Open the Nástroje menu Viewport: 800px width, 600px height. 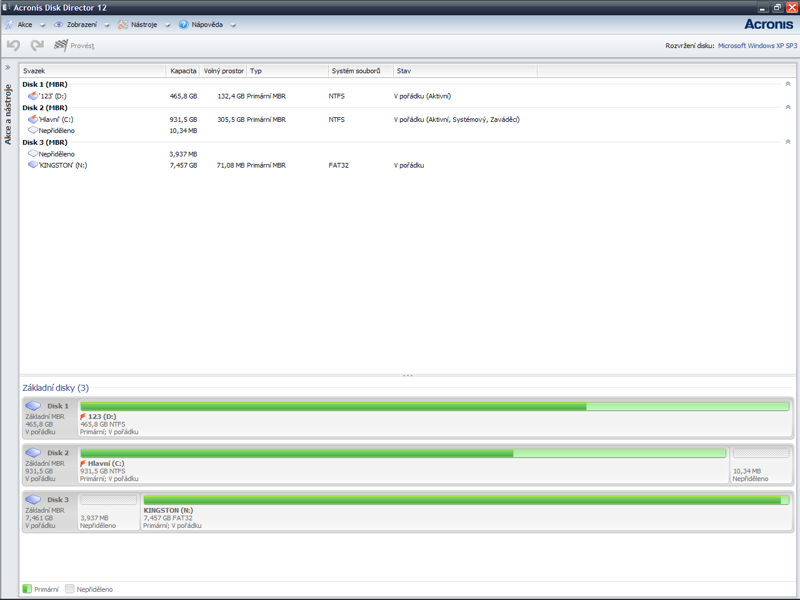[x=144, y=24]
